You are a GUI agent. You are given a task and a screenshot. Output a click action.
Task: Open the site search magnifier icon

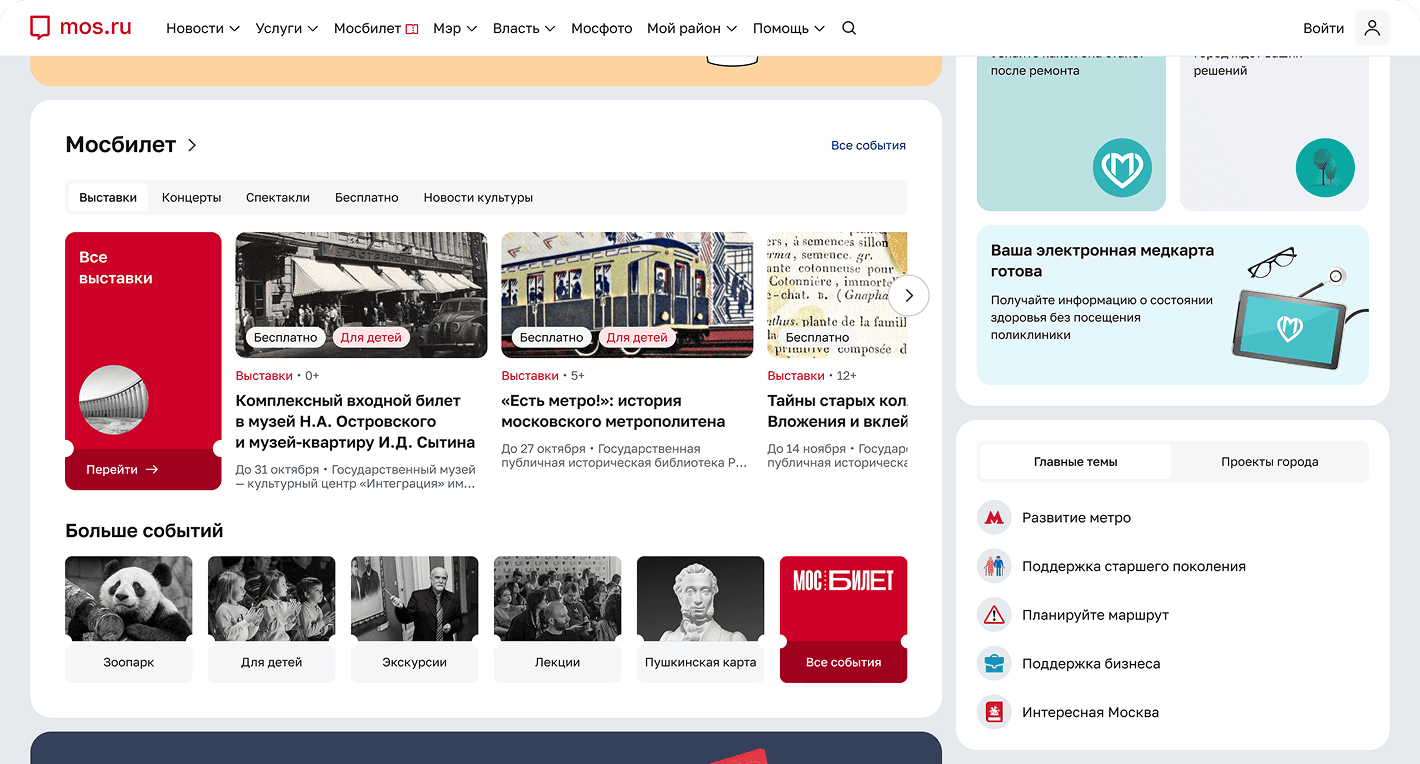click(849, 28)
